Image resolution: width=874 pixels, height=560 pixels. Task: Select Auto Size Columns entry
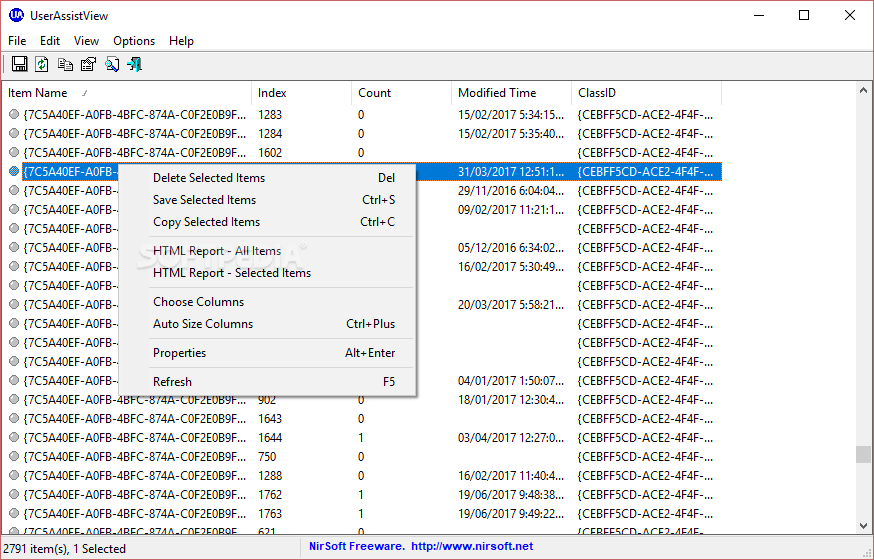point(268,324)
